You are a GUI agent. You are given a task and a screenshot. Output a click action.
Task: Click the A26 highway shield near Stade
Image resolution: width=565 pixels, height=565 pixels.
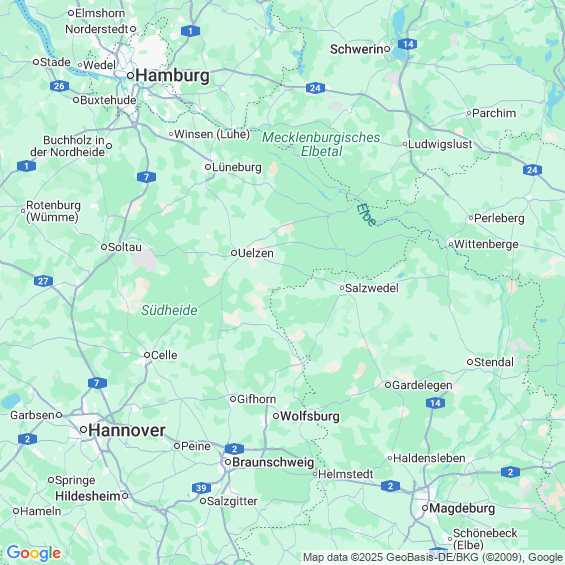click(59, 86)
